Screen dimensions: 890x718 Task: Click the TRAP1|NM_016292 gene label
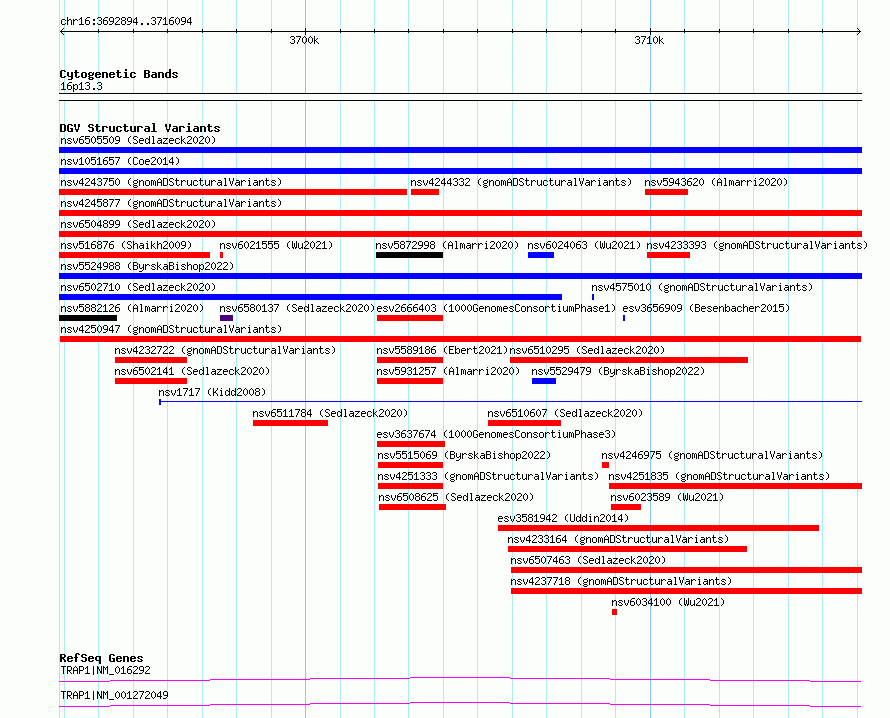(x=105, y=670)
